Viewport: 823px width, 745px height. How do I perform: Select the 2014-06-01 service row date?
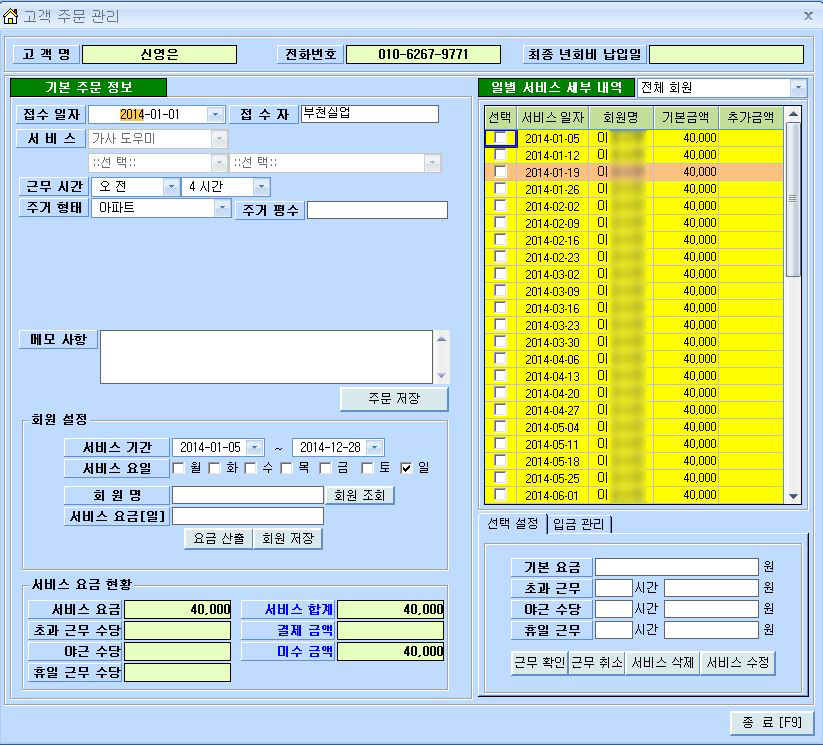coord(552,495)
